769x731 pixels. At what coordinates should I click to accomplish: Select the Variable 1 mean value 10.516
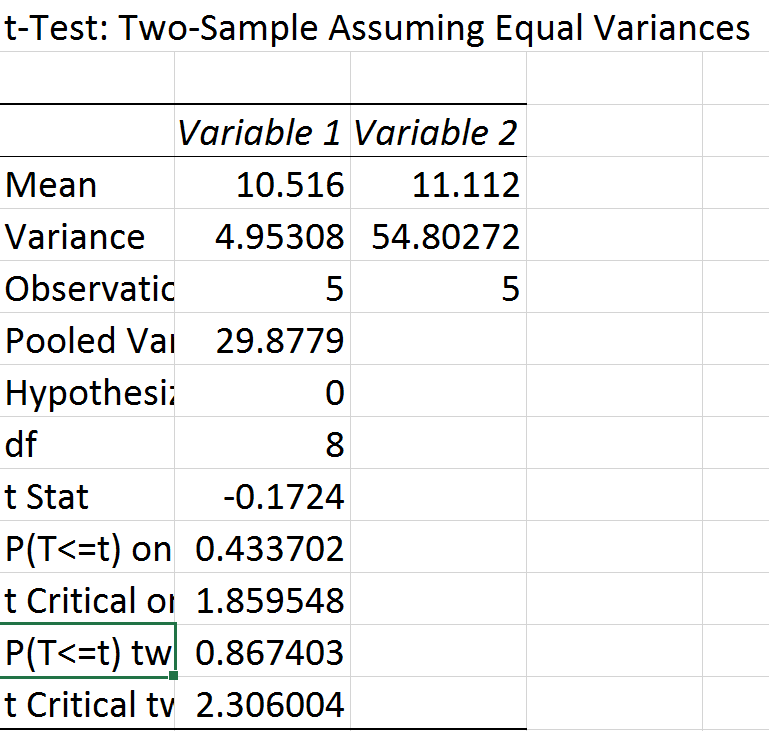262,185
